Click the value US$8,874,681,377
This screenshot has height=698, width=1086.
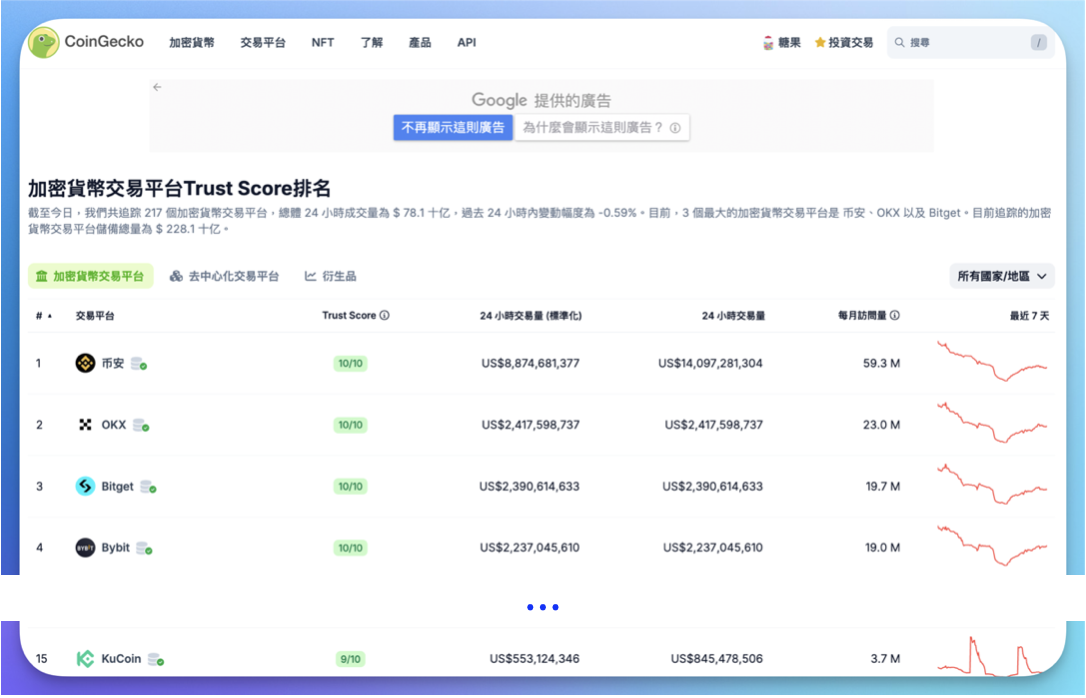tap(531, 363)
